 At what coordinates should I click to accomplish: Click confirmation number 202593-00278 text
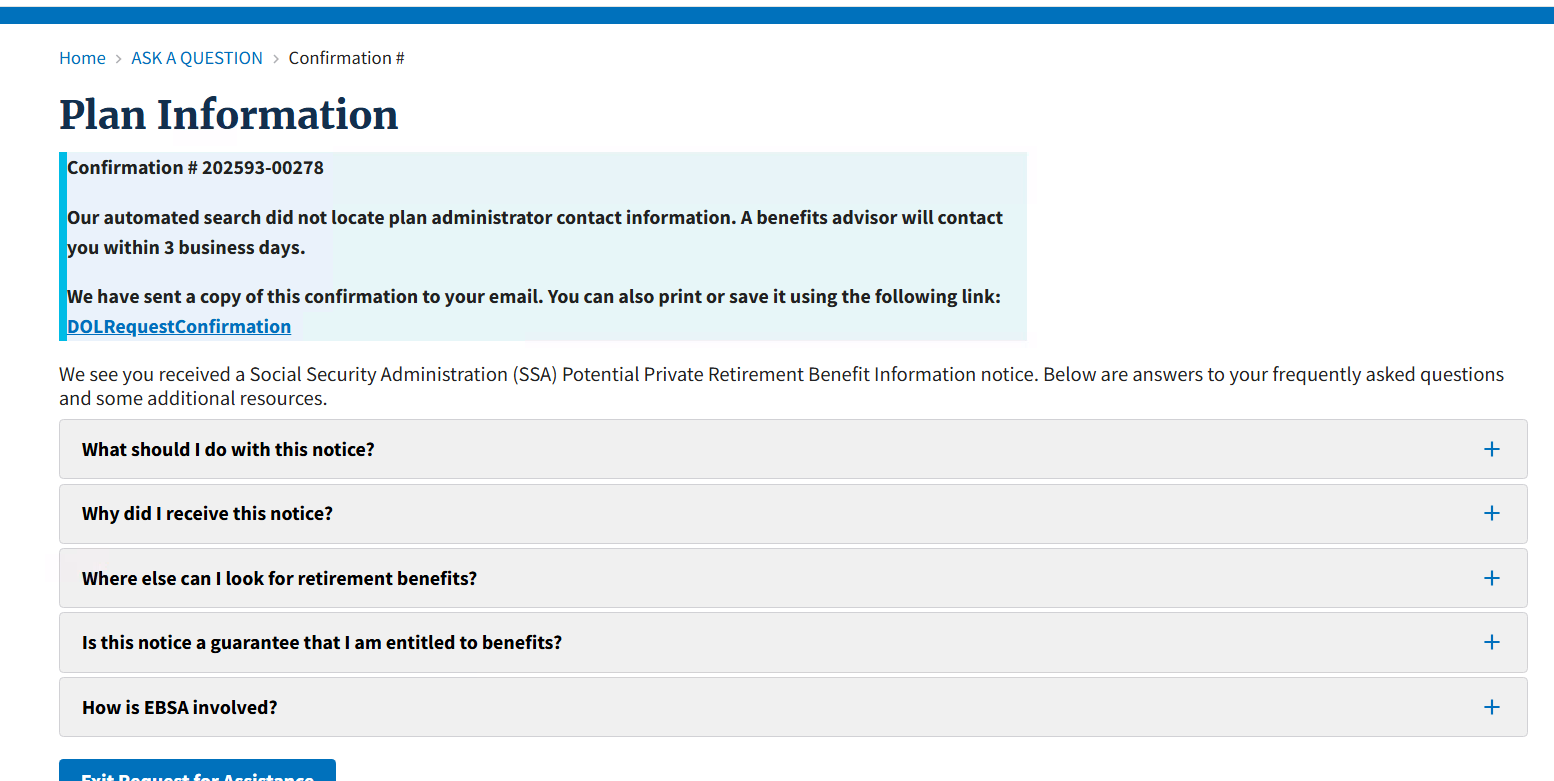263,167
